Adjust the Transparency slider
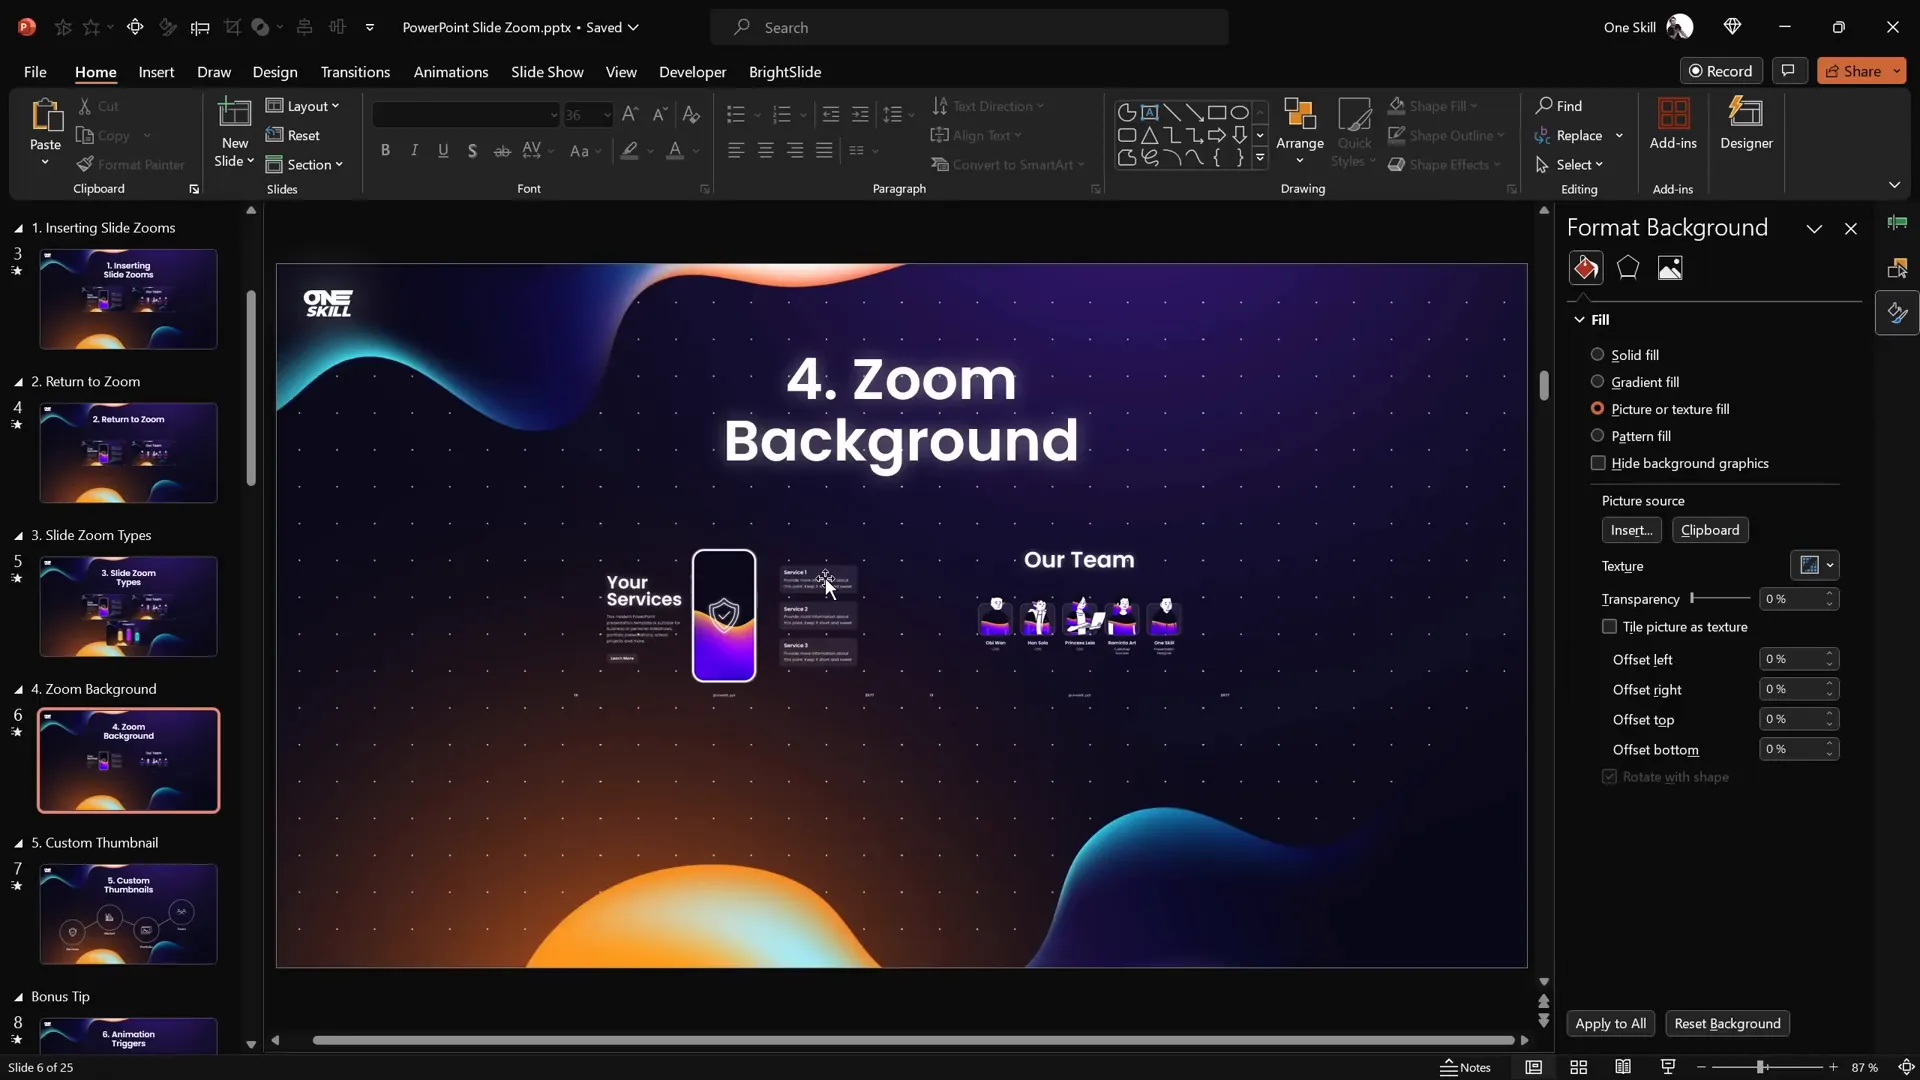1920x1080 pixels. (1720, 598)
